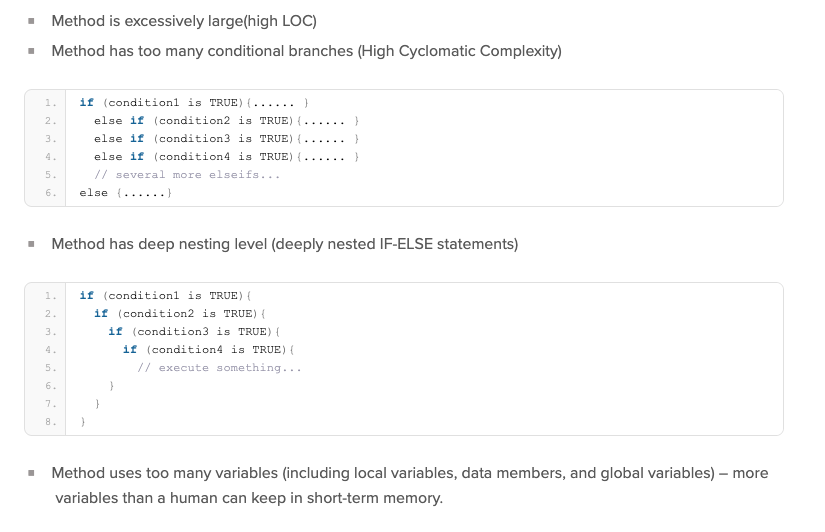Click the "else if (condition3 is TRUE)" line
Screen dimensions: 825x532
(226, 139)
